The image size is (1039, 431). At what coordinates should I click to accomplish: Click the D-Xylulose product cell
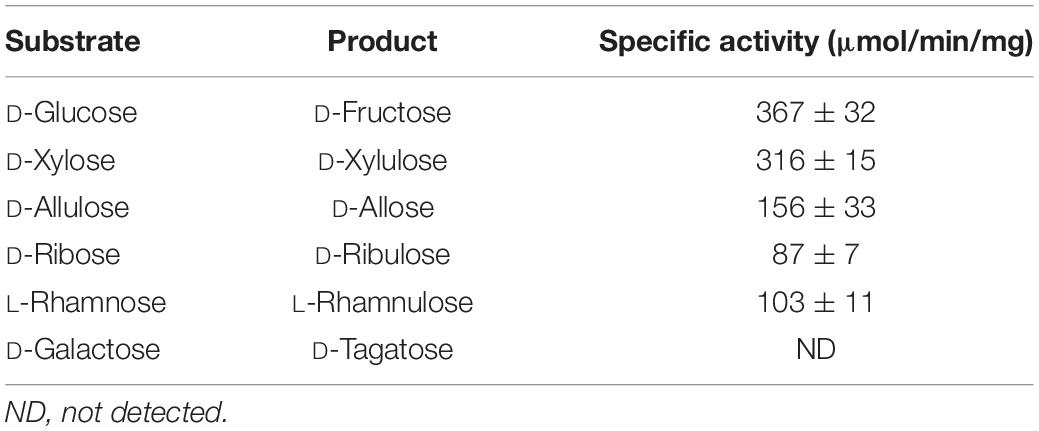pyautogui.click(x=383, y=160)
